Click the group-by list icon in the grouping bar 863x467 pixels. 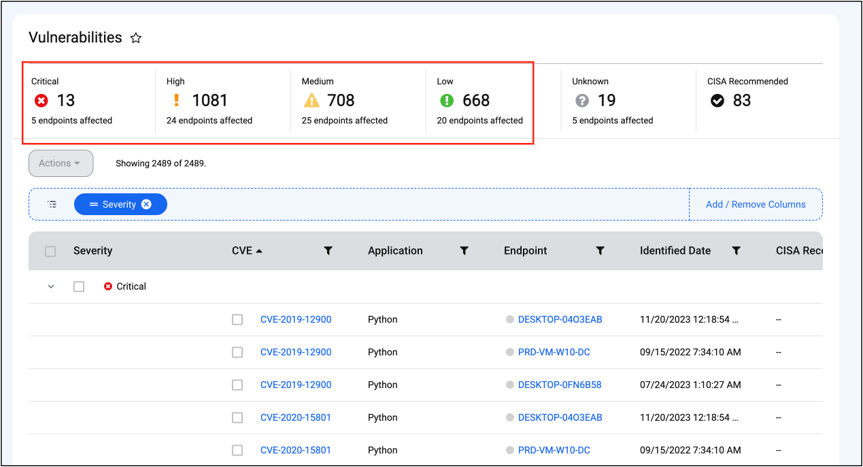52,204
